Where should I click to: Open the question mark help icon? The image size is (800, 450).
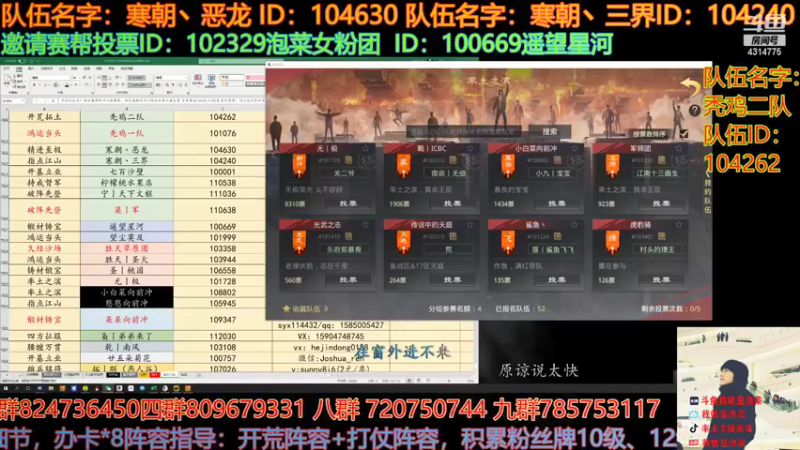(x=694, y=110)
